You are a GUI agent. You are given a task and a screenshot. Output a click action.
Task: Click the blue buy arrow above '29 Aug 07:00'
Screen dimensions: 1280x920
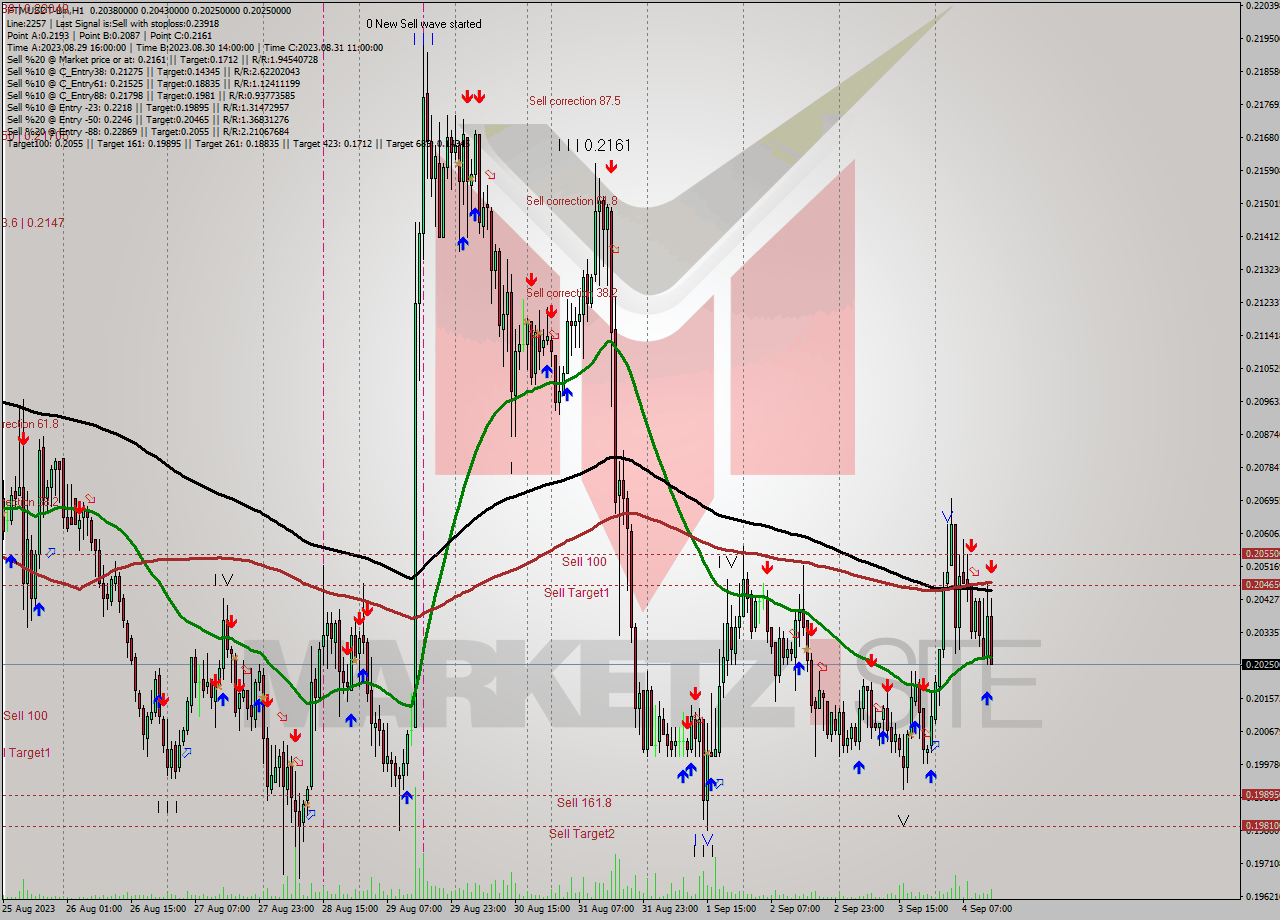click(x=407, y=797)
